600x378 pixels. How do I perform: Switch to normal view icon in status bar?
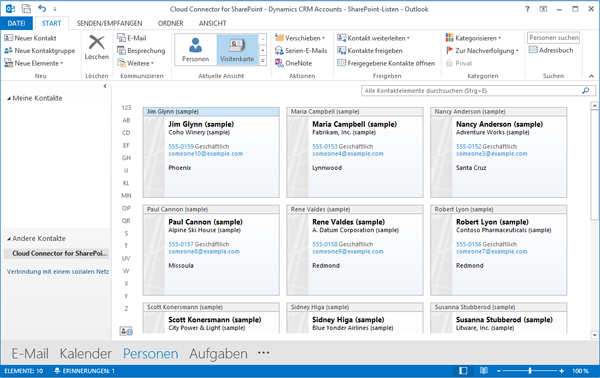click(463, 371)
